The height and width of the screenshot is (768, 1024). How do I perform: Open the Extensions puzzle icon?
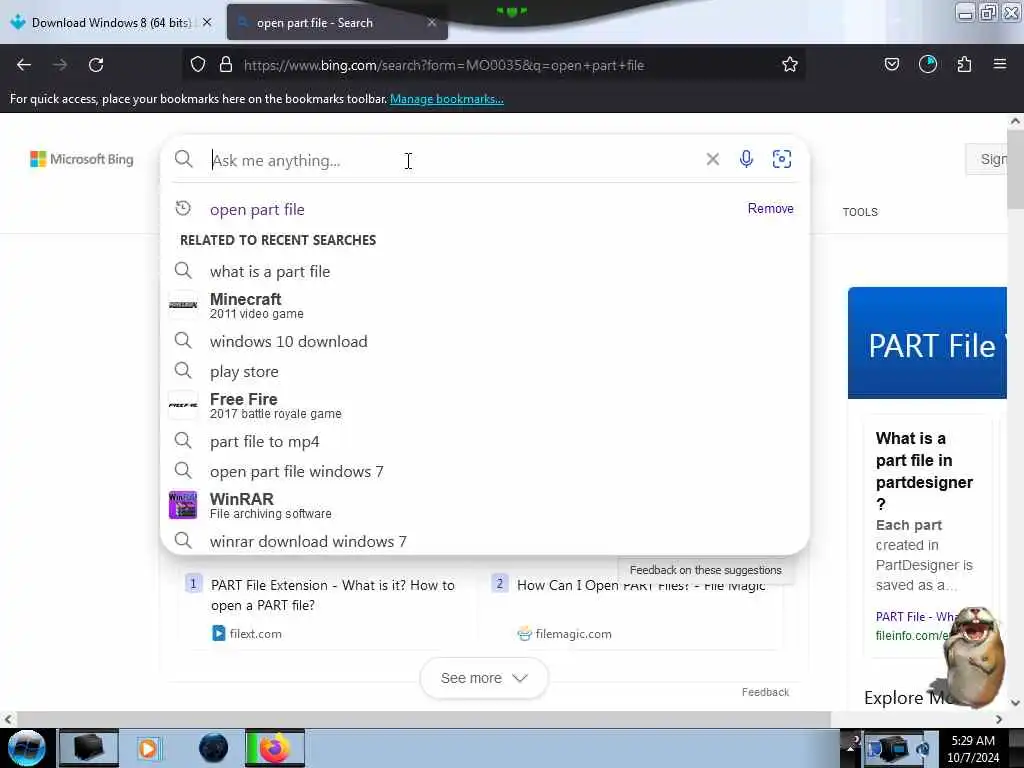[x=964, y=64]
